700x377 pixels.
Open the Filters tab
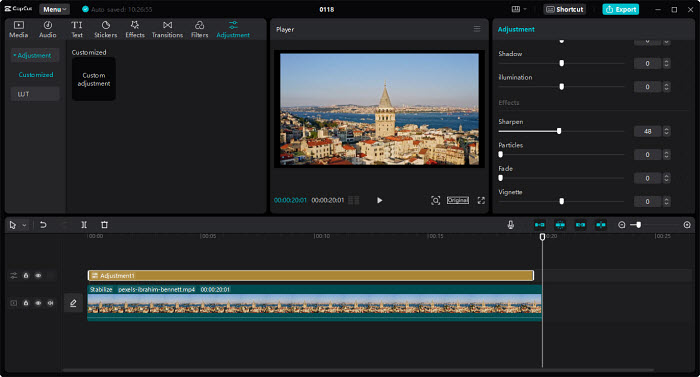click(x=200, y=29)
